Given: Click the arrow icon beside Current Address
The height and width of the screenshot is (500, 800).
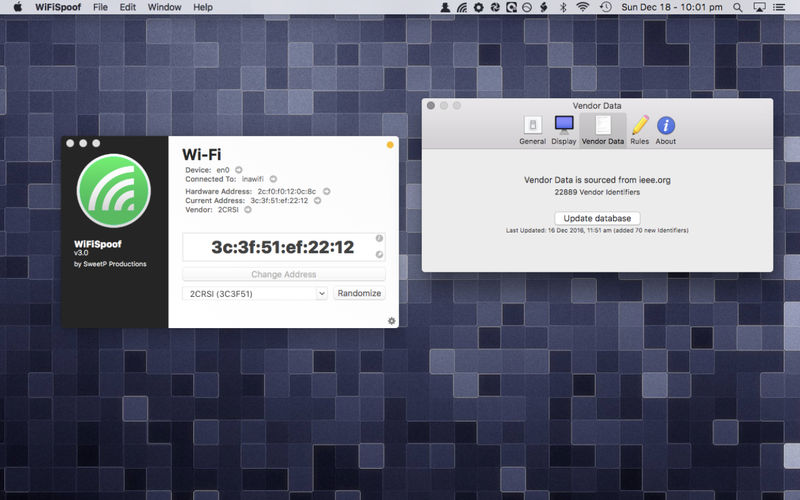Looking at the screenshot, I should click(x=318, y=201).
